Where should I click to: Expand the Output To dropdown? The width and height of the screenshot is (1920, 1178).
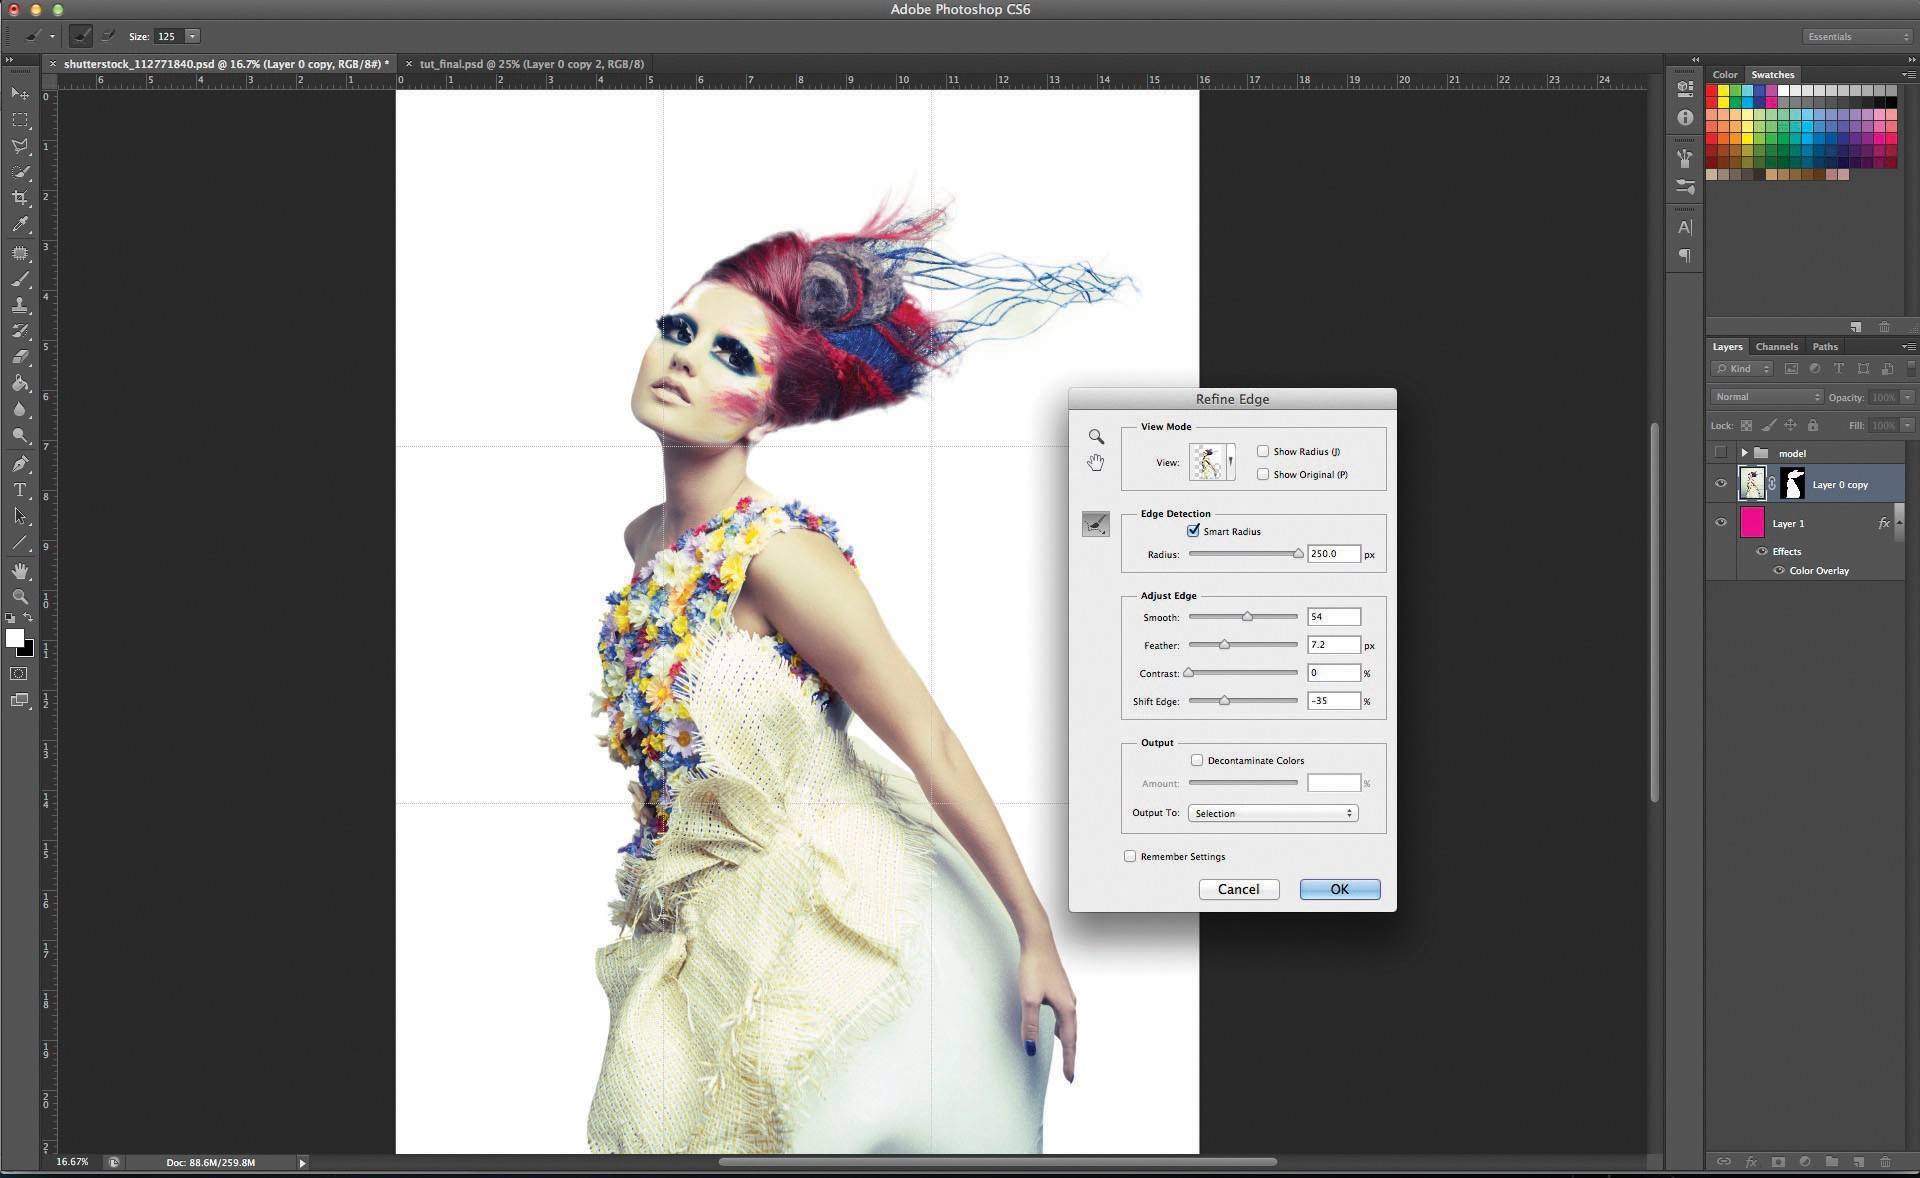point(1348,812)
